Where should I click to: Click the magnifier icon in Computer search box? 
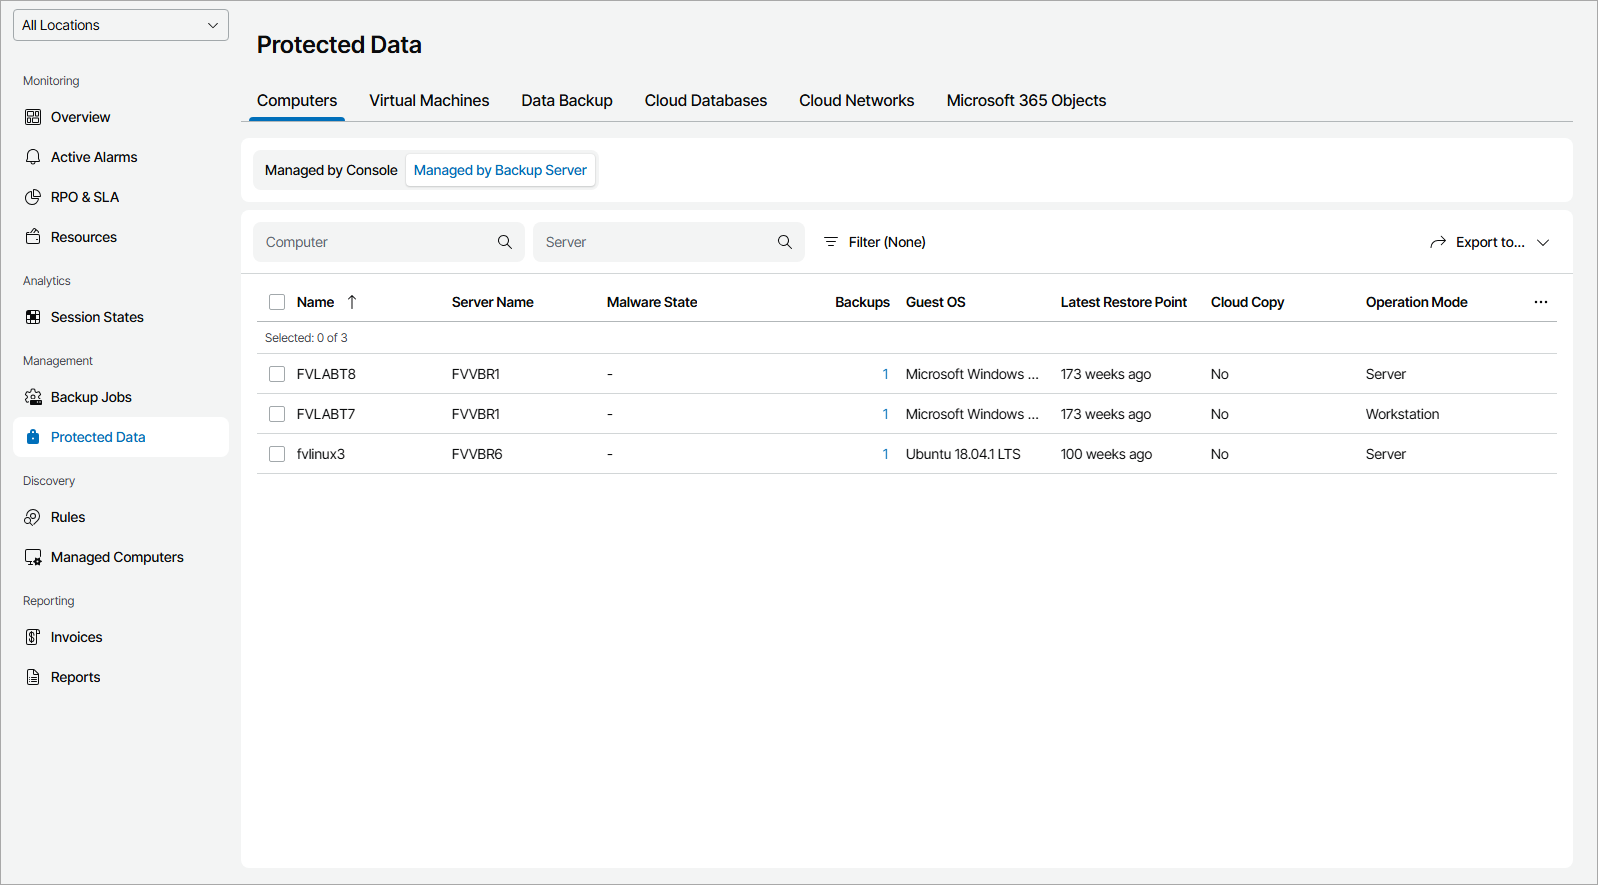505,242
